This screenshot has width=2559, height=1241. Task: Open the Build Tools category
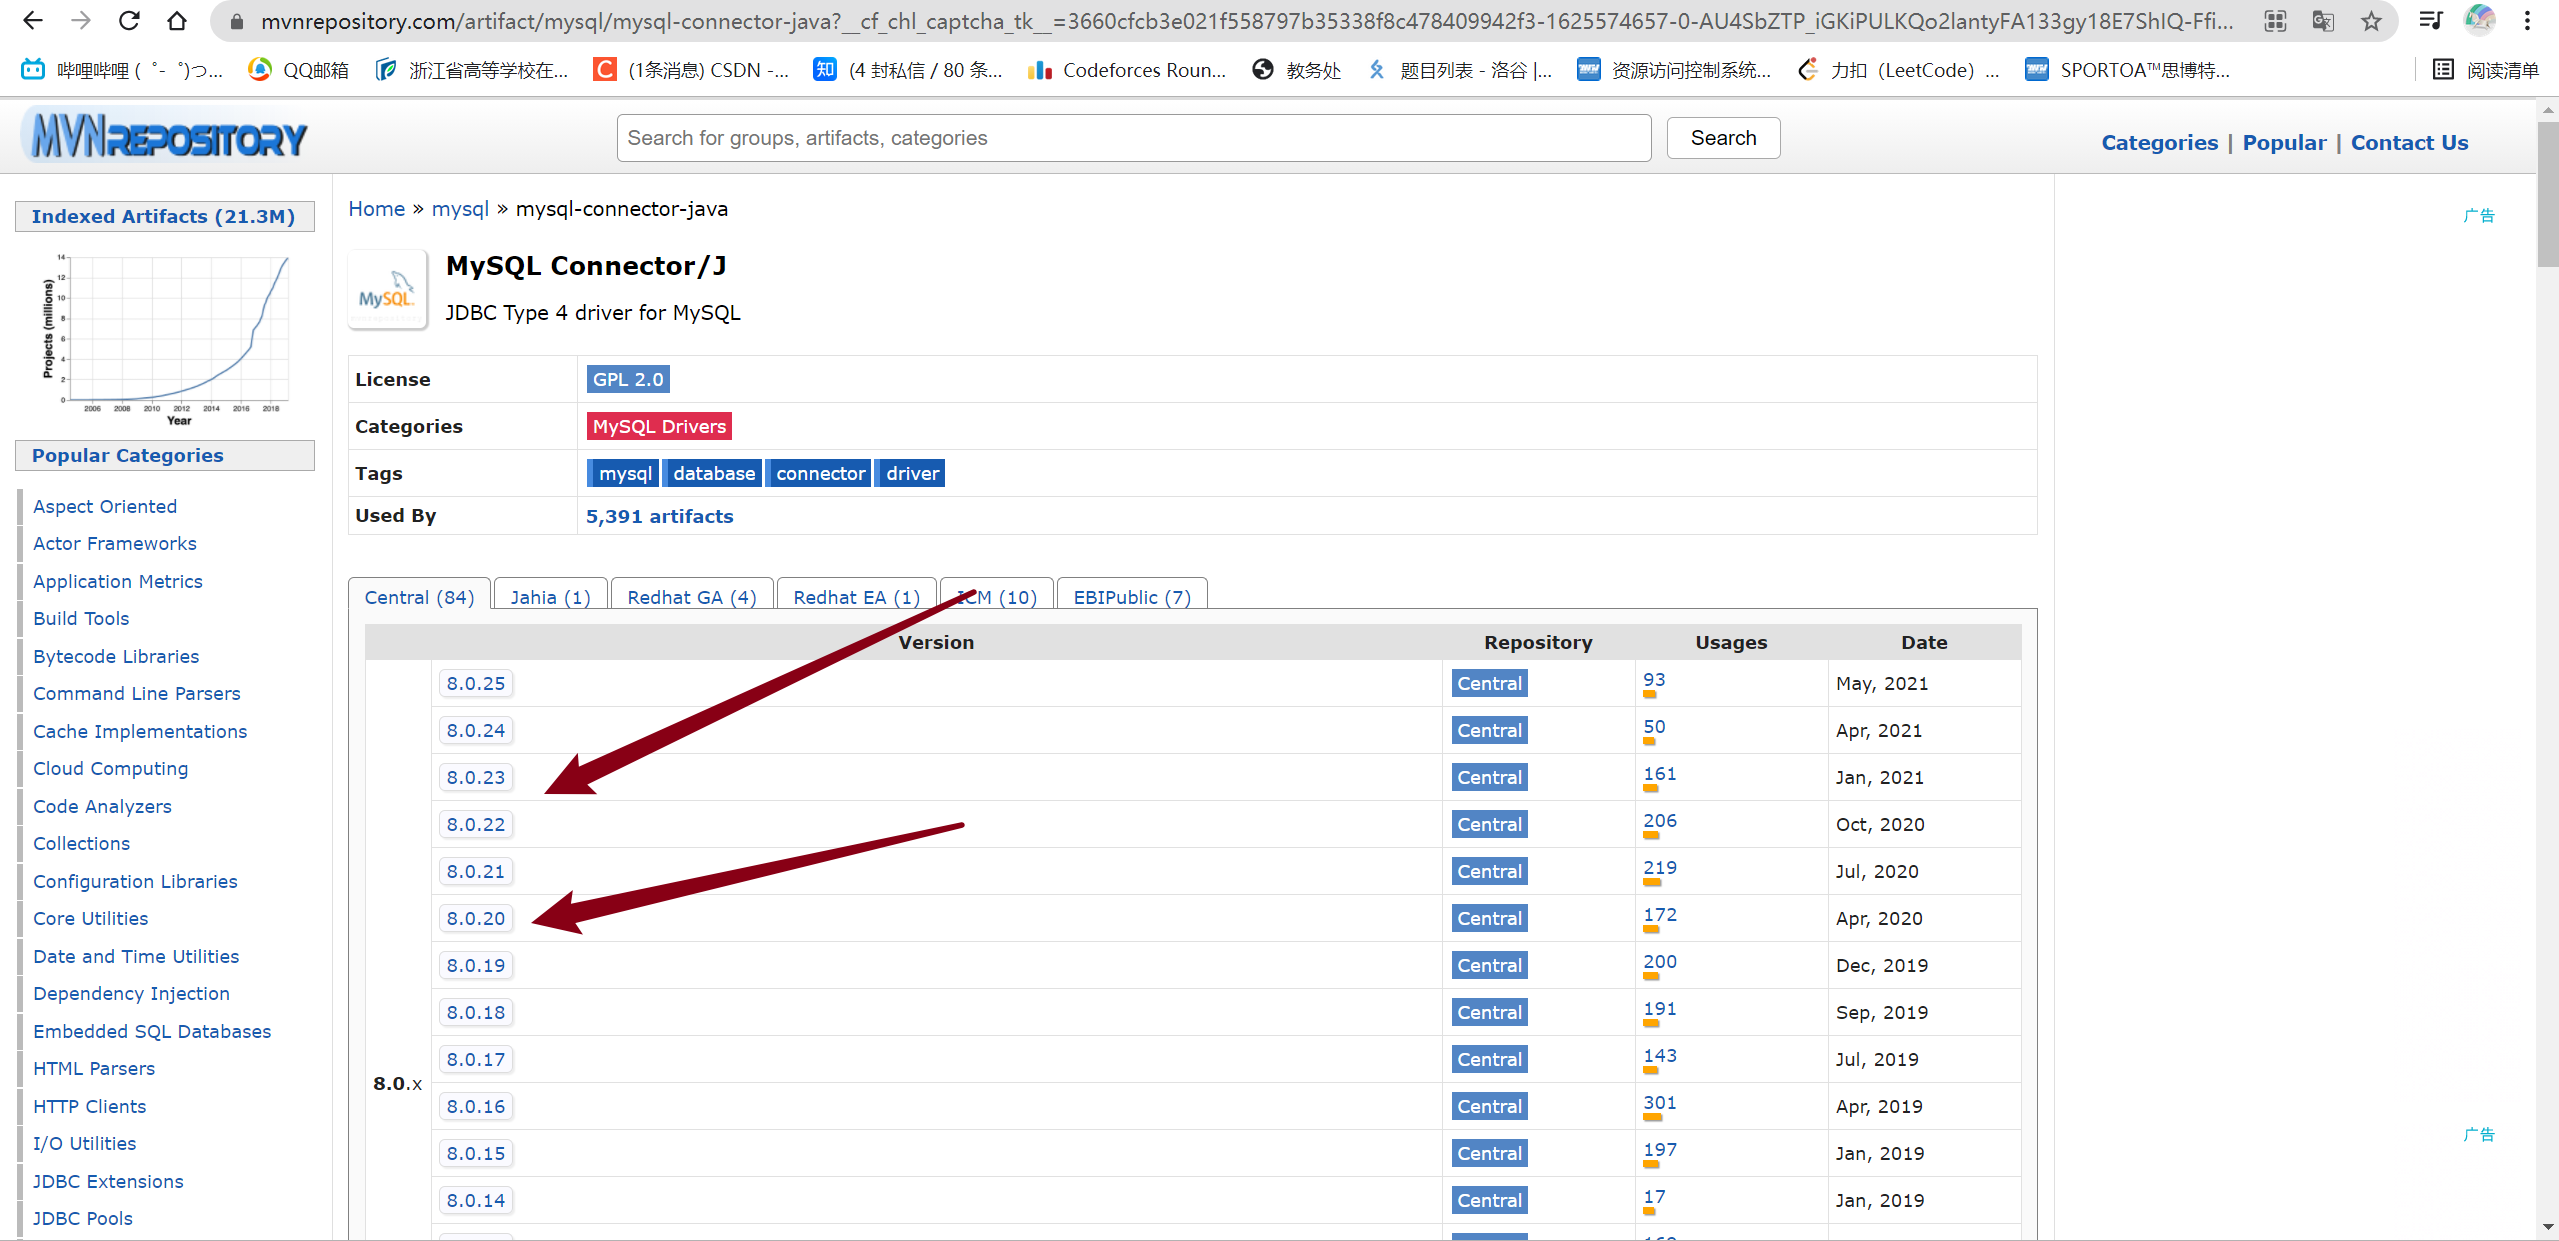click(x=81, y=618)
